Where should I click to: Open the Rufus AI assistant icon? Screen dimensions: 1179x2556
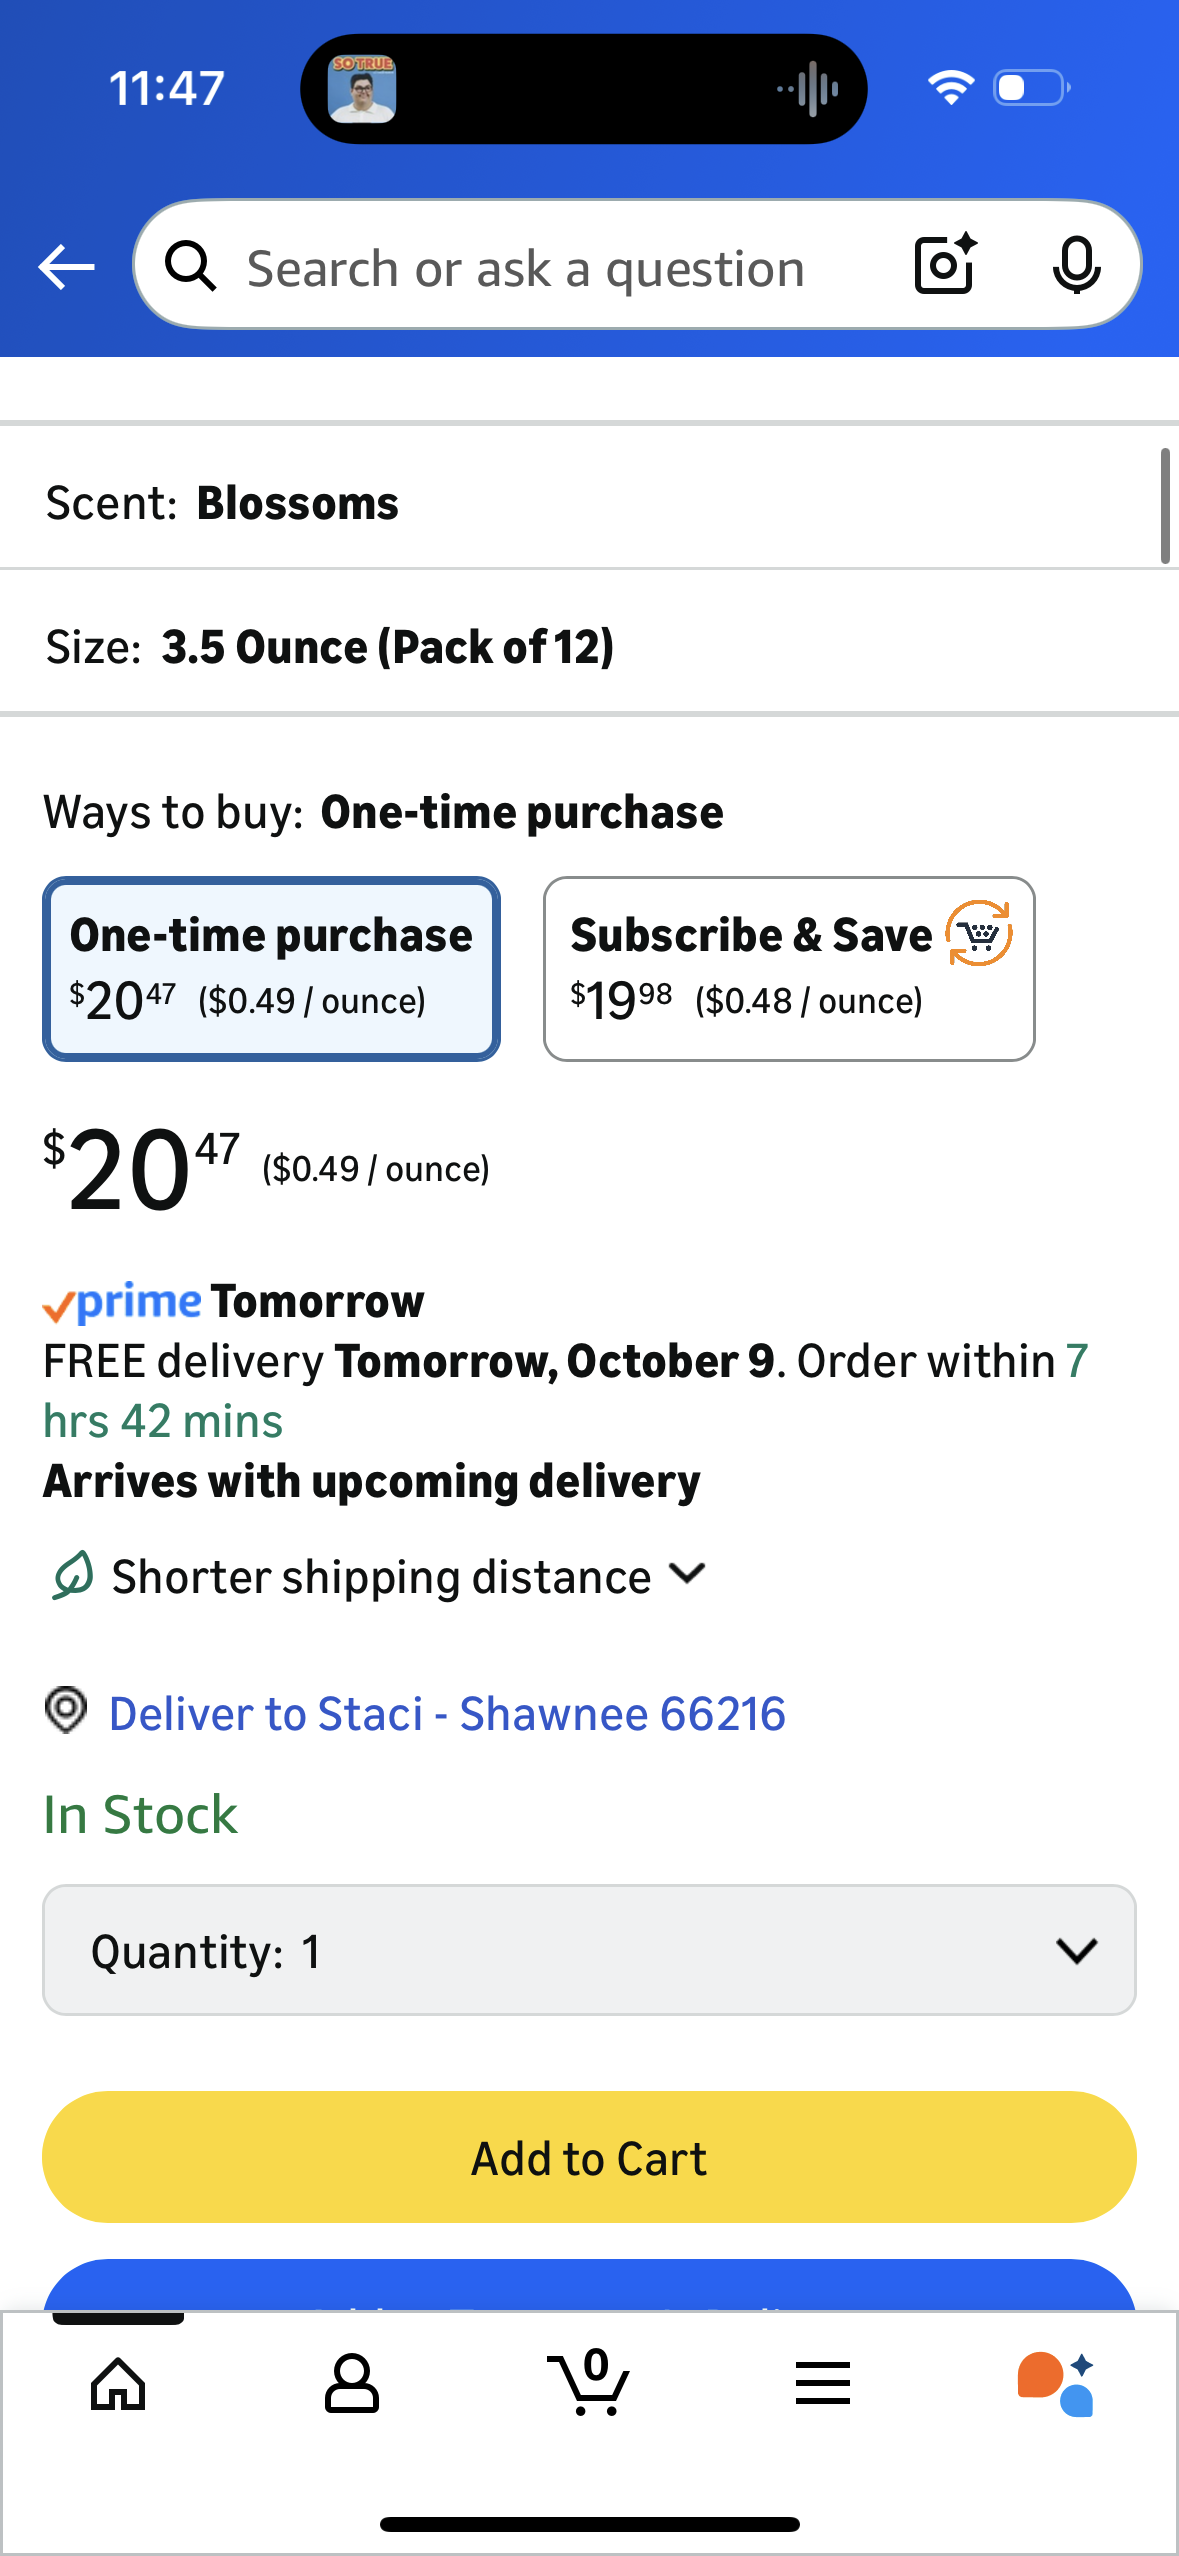tap(1055, 2384)
